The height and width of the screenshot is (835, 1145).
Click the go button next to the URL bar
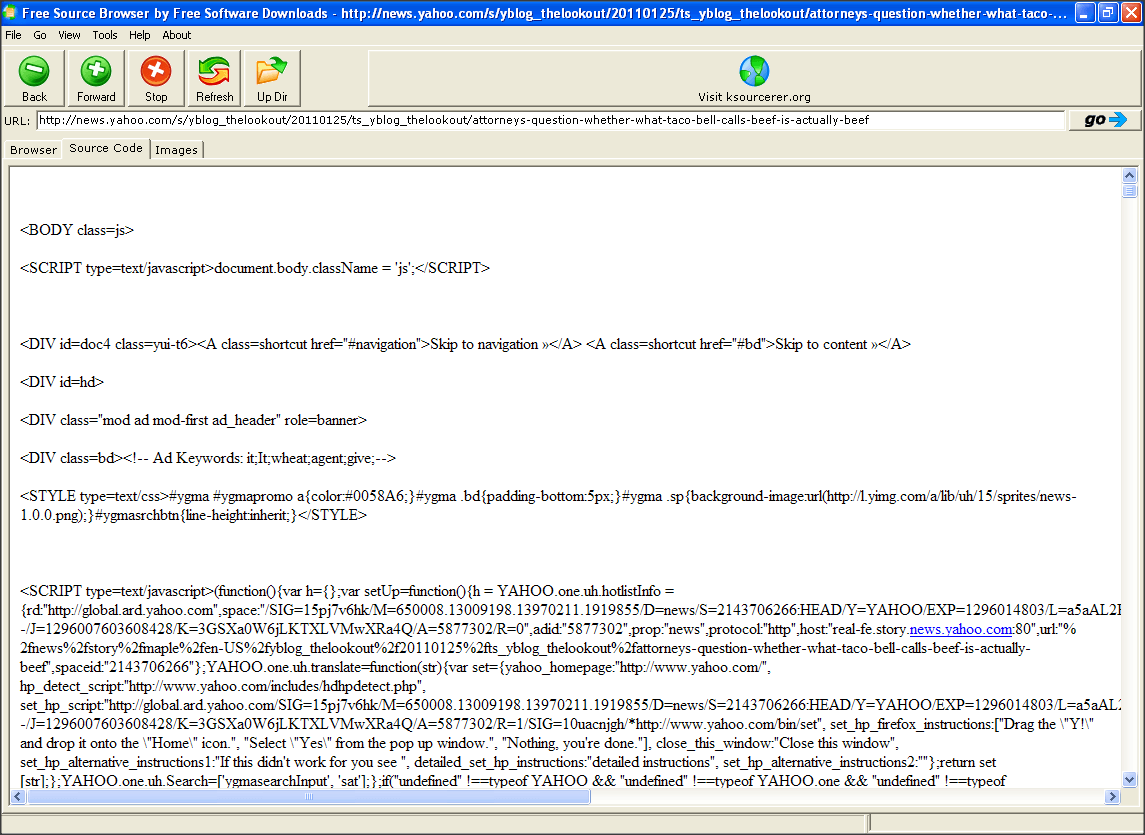pos(1103,119)
